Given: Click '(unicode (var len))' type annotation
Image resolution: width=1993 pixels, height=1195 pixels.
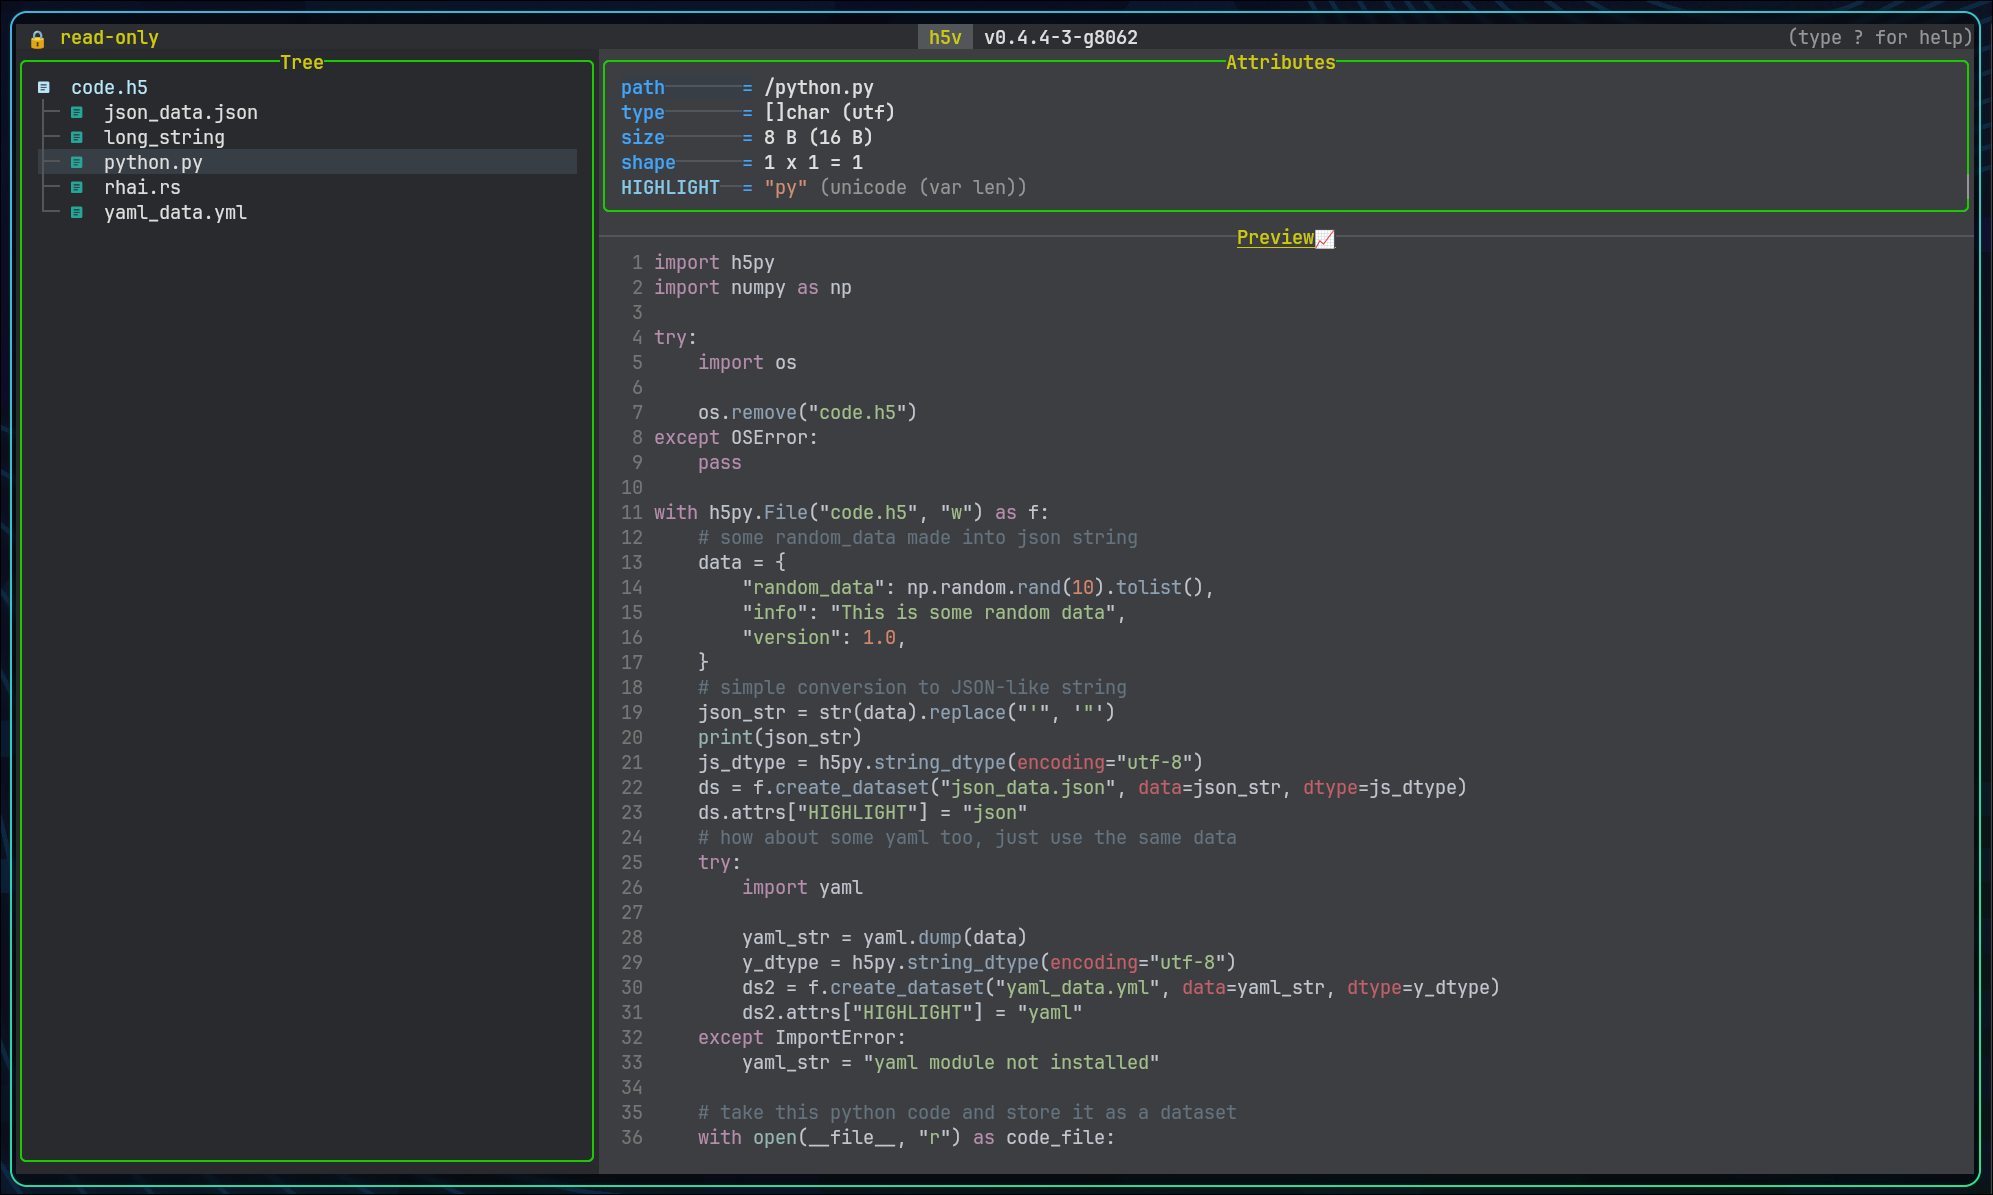Looking at the screenshot, I should tap(923, 187).
